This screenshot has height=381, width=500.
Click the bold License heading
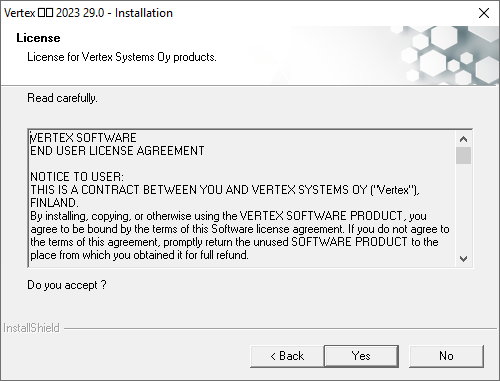click(x=38, y=38)
